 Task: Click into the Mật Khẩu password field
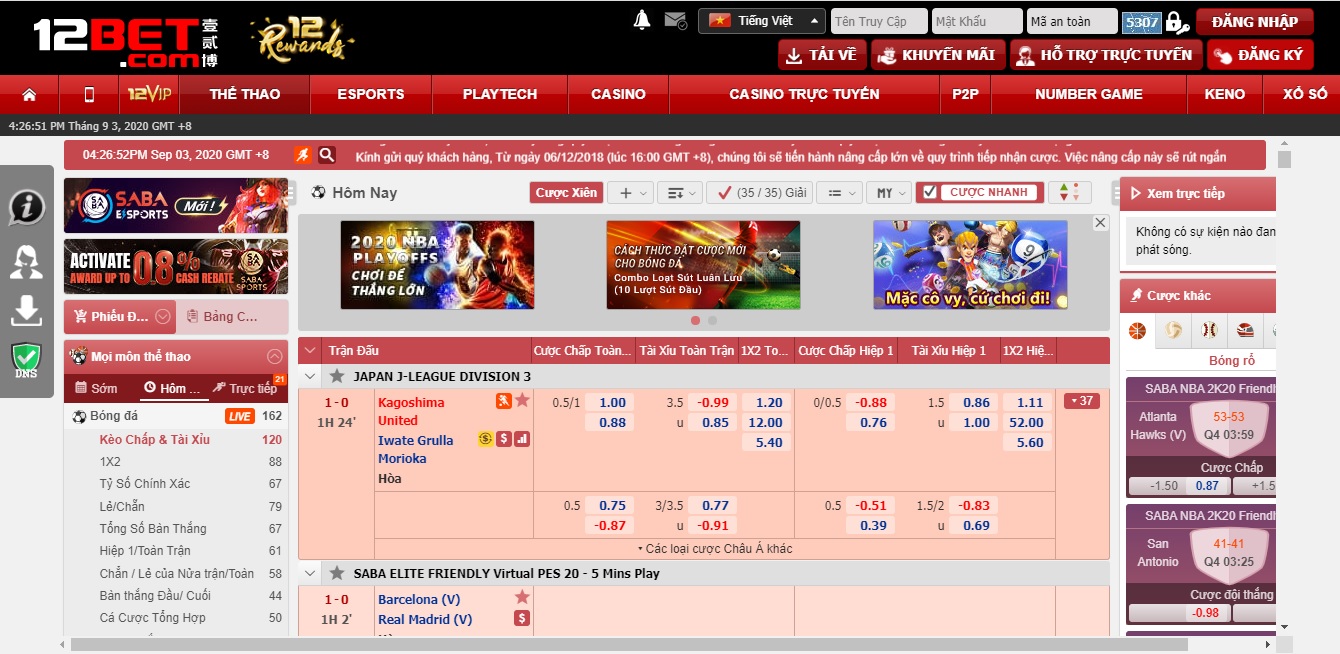(x=976, y=21)
